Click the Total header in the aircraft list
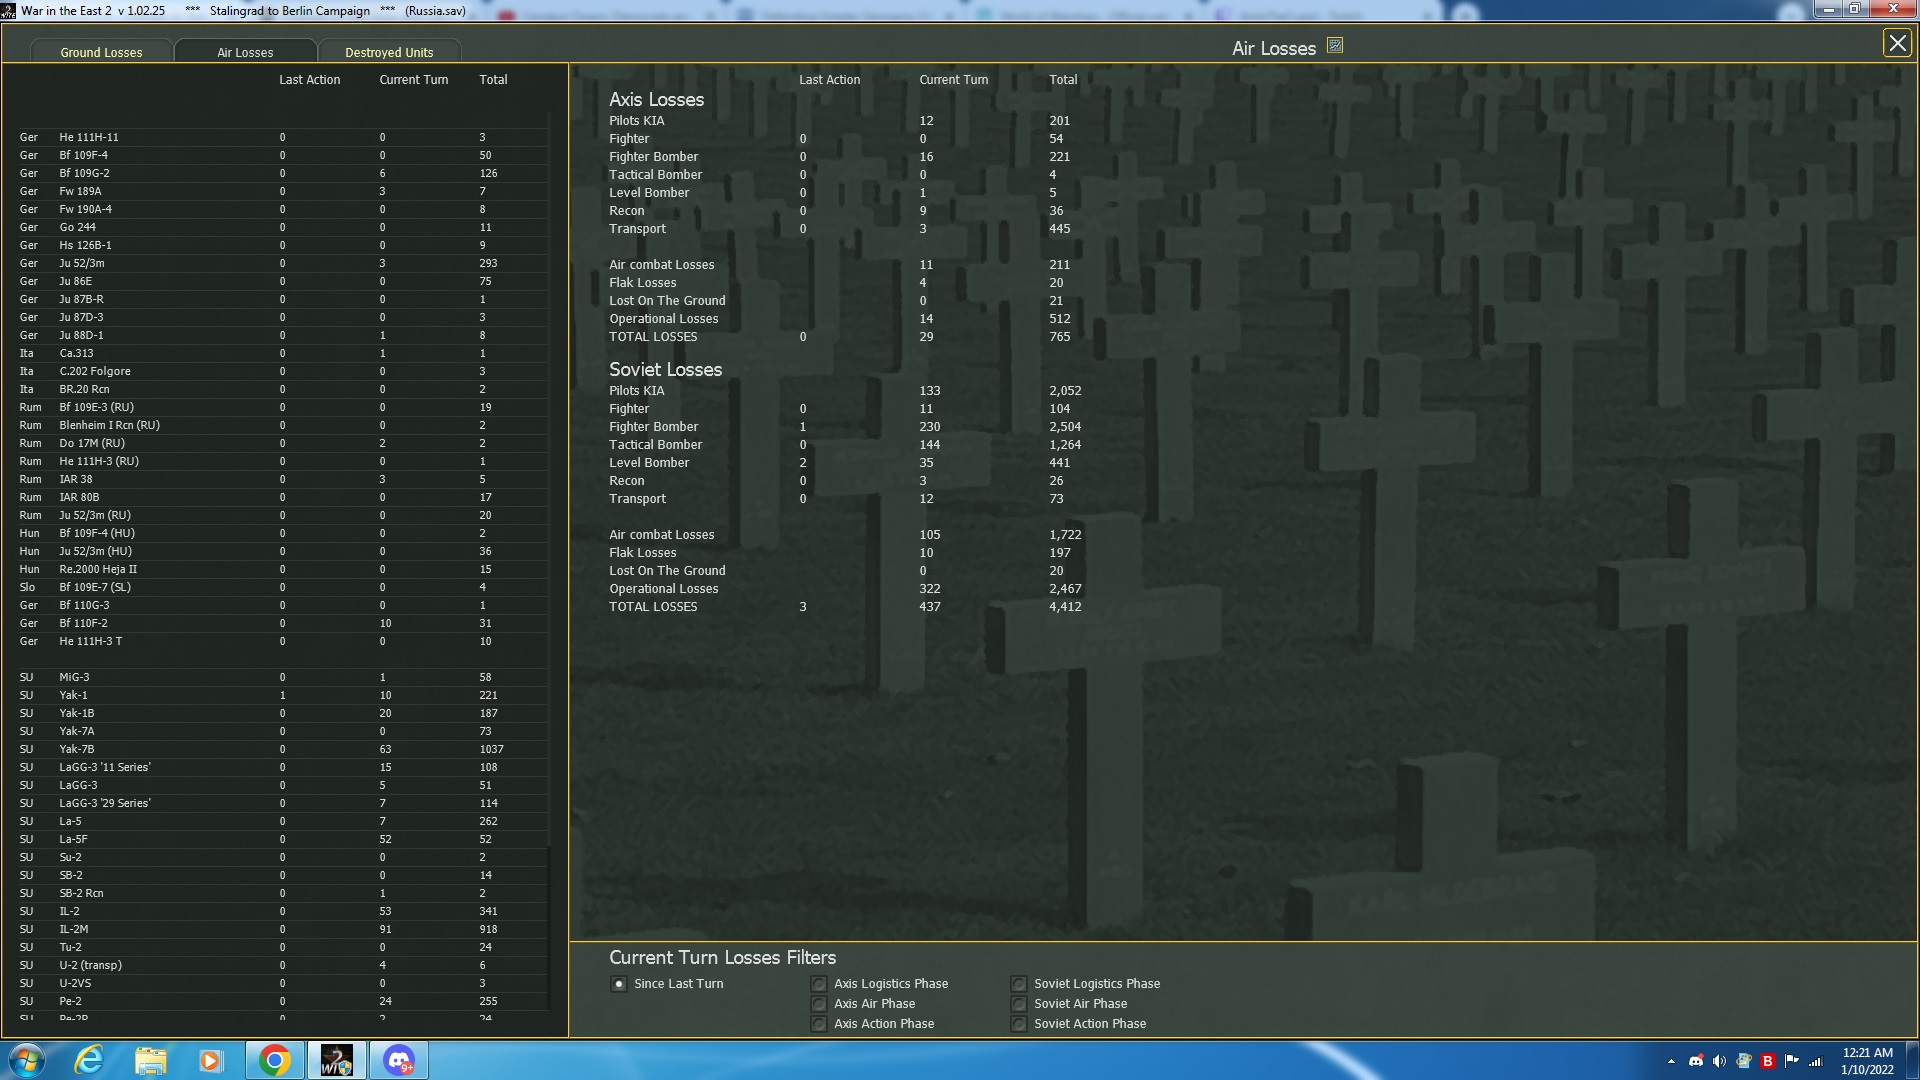The width and height of the screenshot is (1920, 1080). pos(493,80)
